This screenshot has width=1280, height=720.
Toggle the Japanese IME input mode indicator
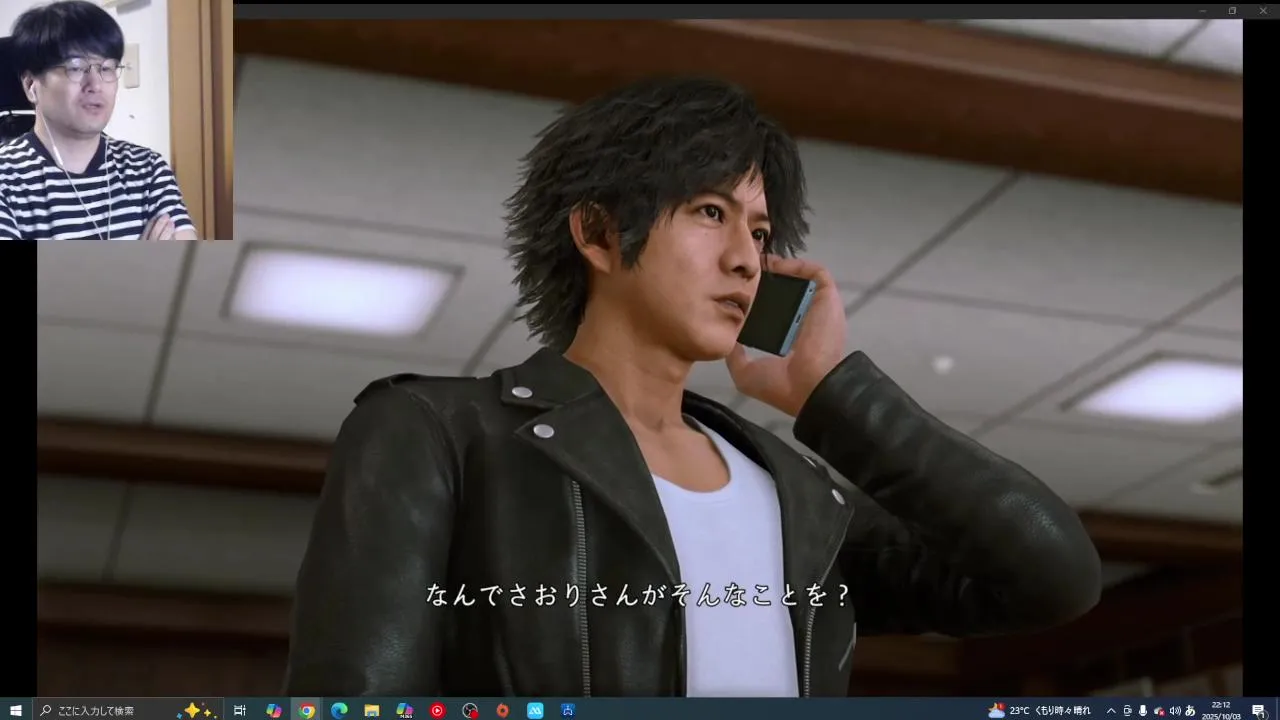(x=1190, y=710)
